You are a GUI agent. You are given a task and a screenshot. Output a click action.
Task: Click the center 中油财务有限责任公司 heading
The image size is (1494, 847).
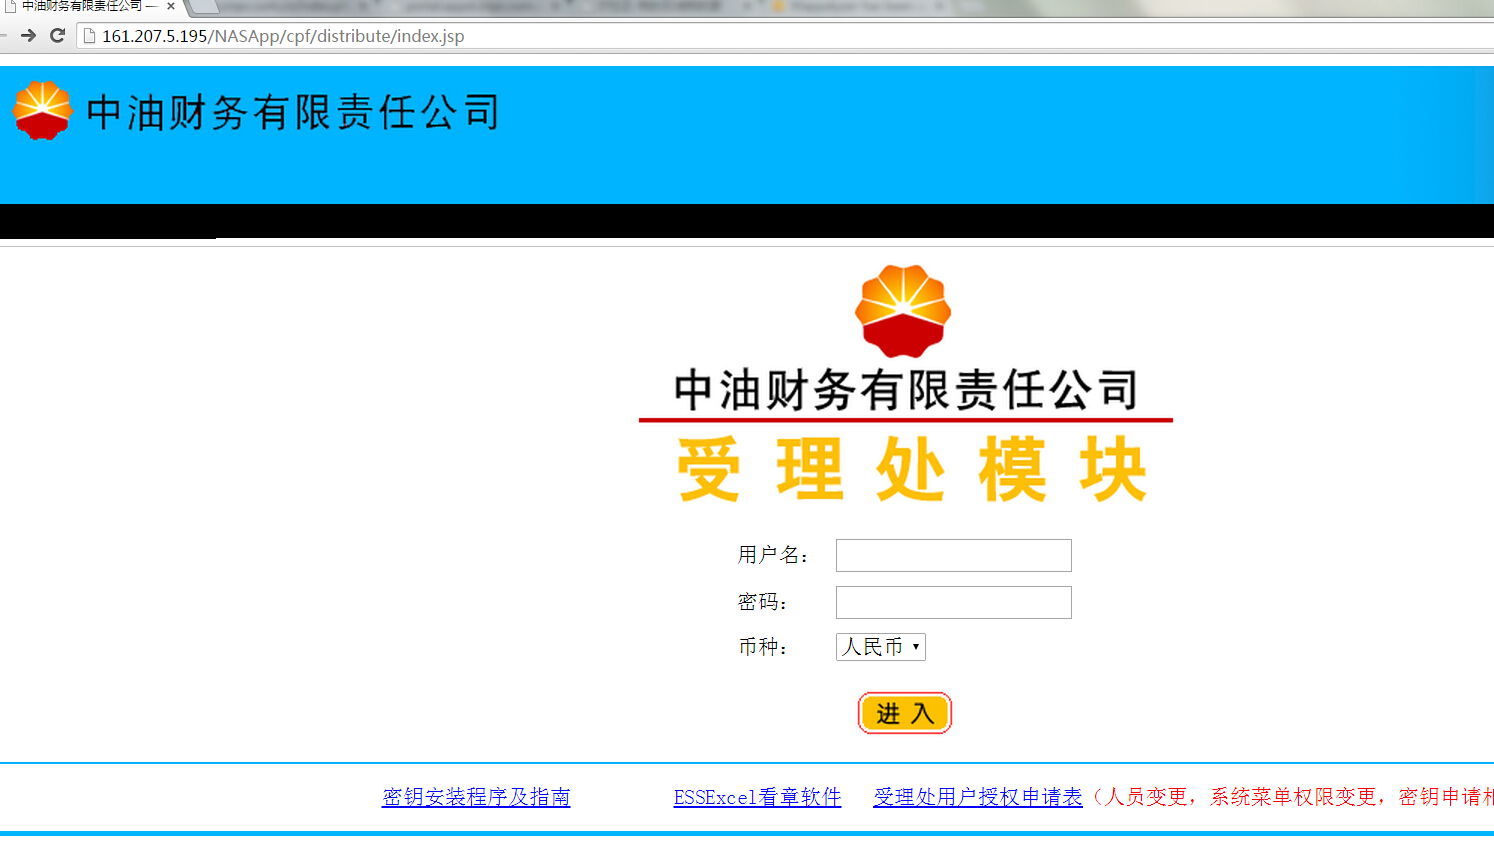(x=906, y=390)
